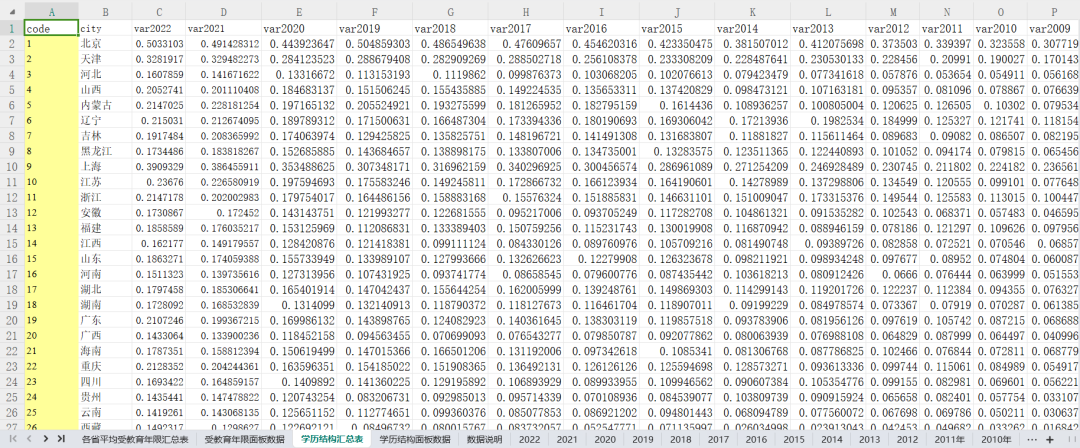Switch to the 2011年 sheet tab
Screen dimensions: 1080x448
949,439
